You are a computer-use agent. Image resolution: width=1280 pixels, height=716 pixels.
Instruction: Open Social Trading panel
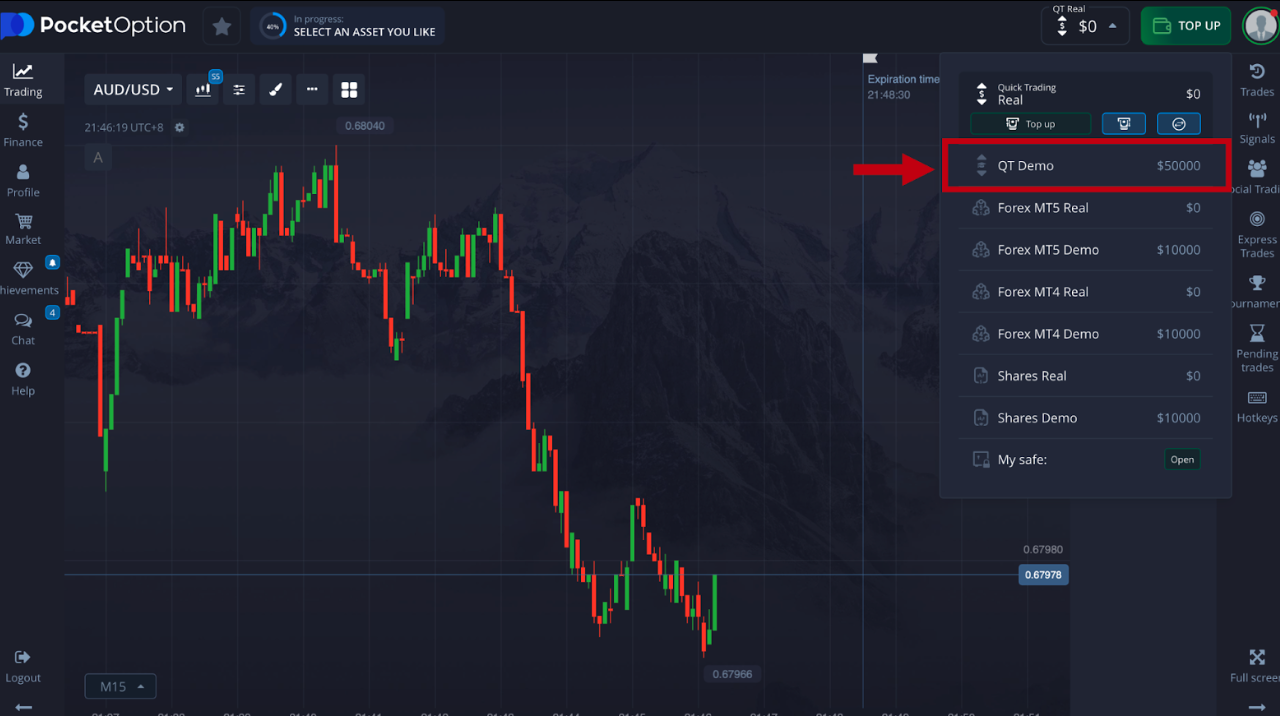(x=1257, y=177)
